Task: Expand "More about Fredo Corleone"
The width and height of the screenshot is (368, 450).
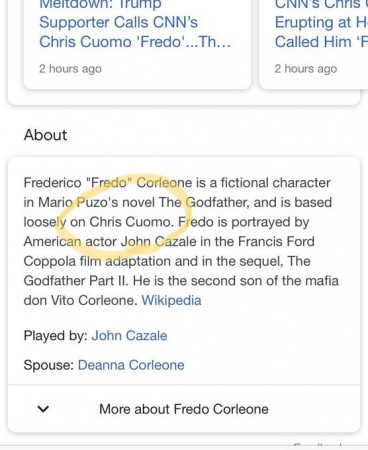Action: (184, 409)
